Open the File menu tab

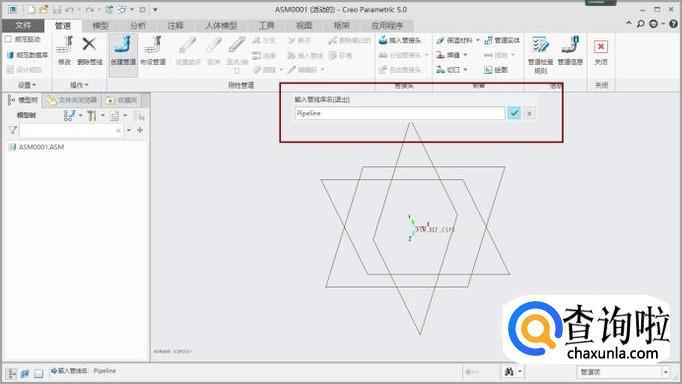click(23, 26)
